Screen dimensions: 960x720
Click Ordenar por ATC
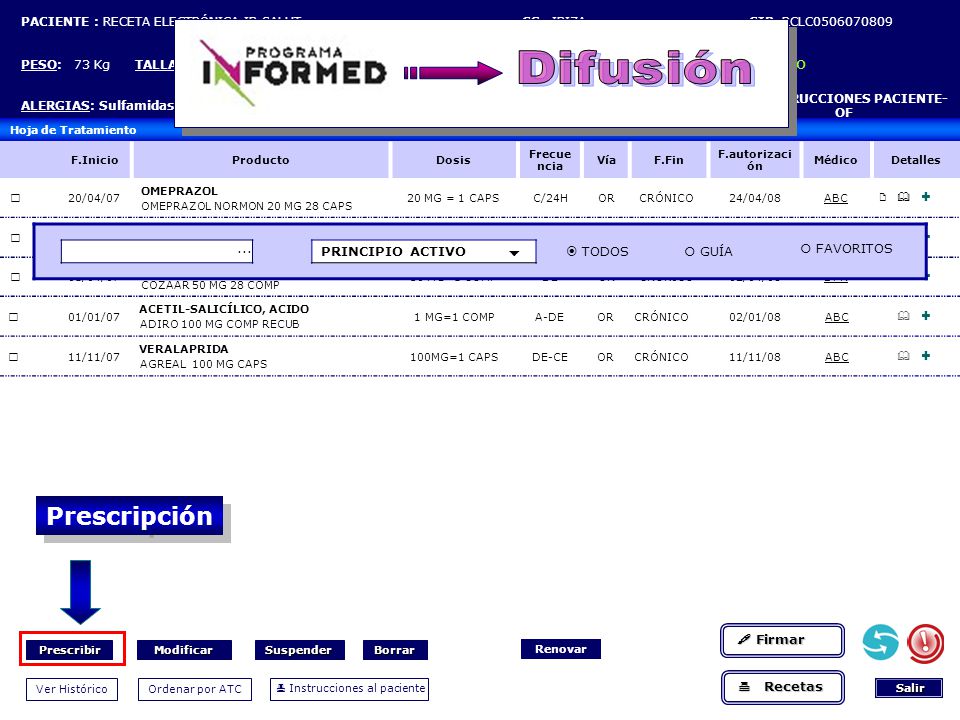(x=195, y=689)
